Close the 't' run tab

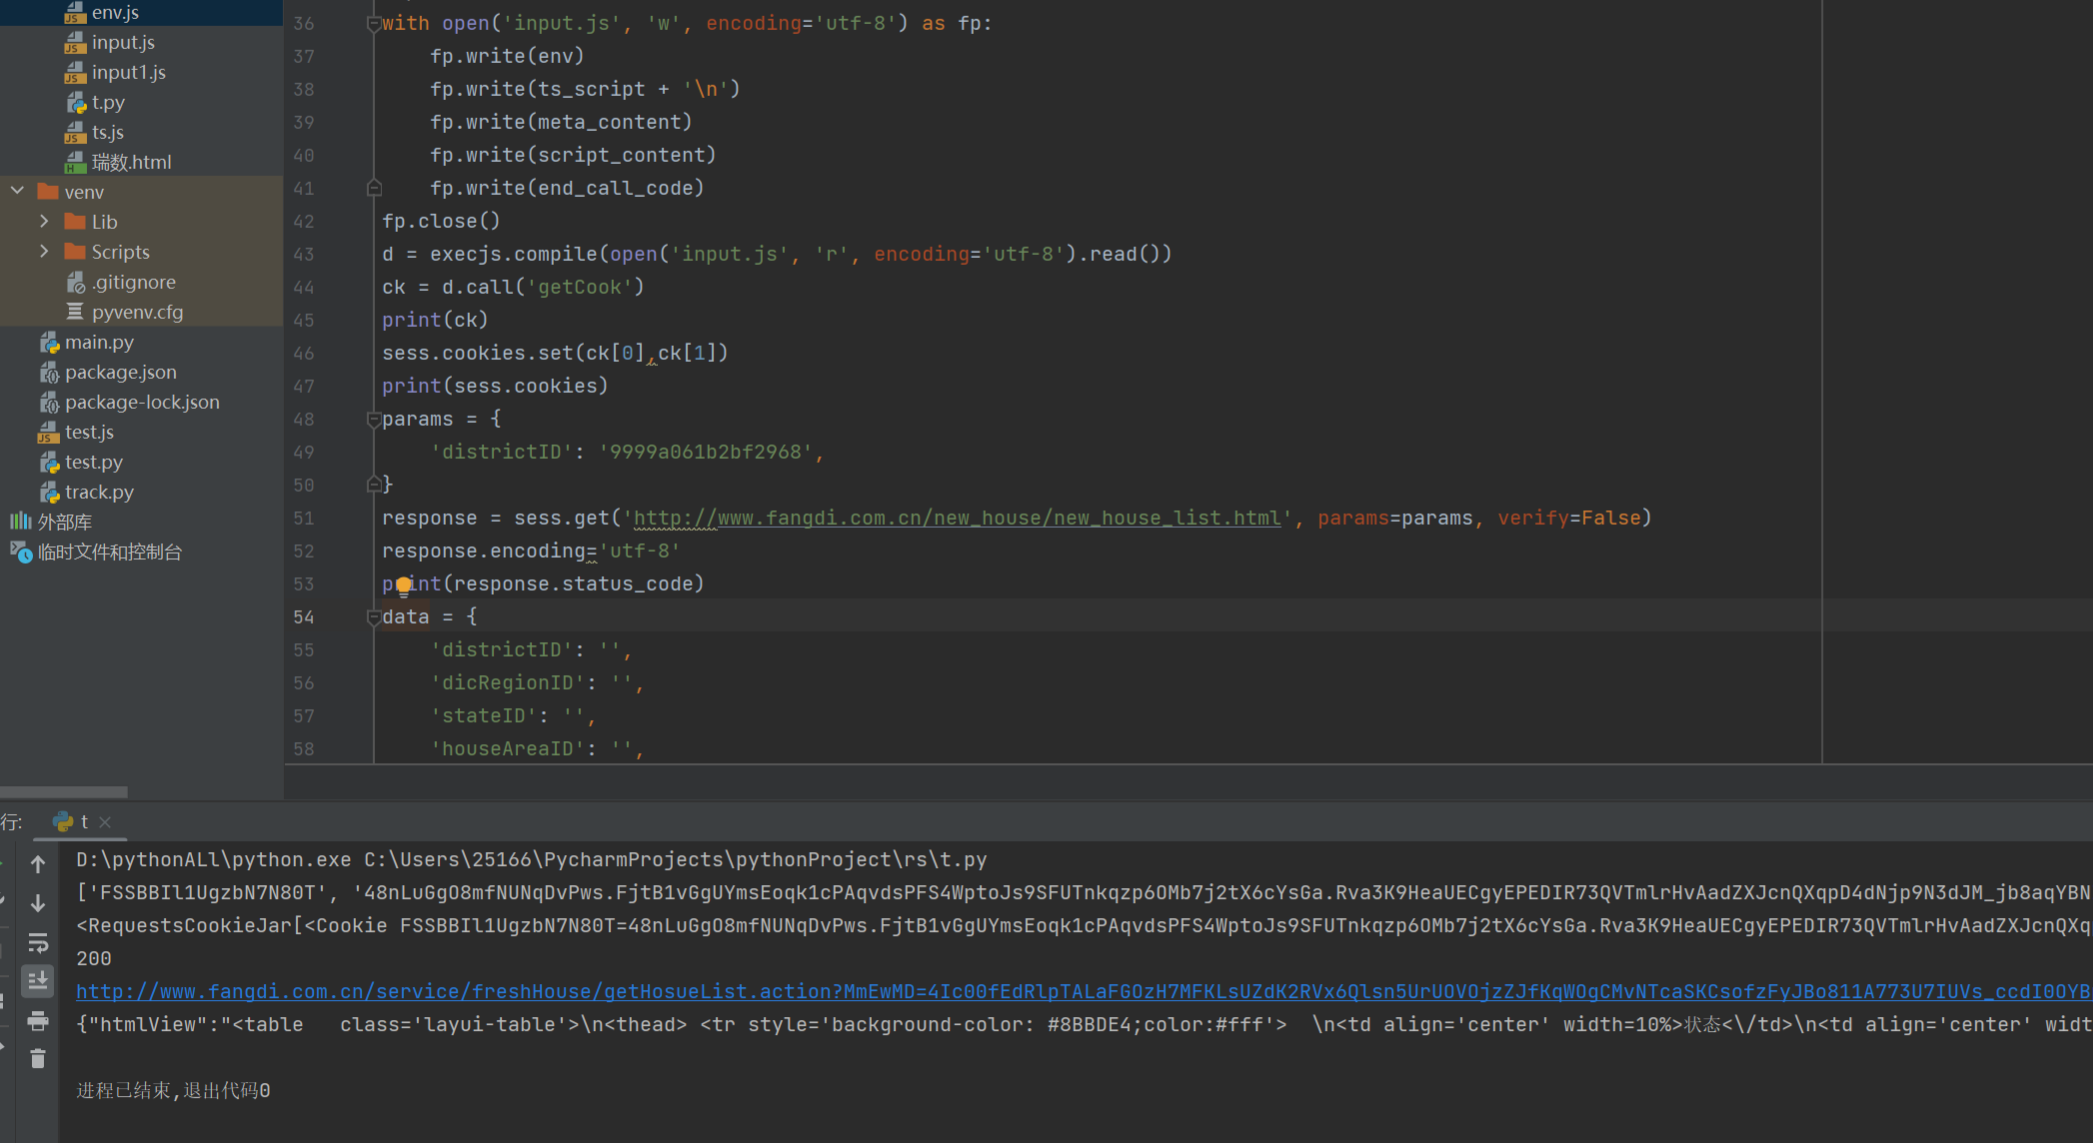pyautogui.click(x=105, y=822)
